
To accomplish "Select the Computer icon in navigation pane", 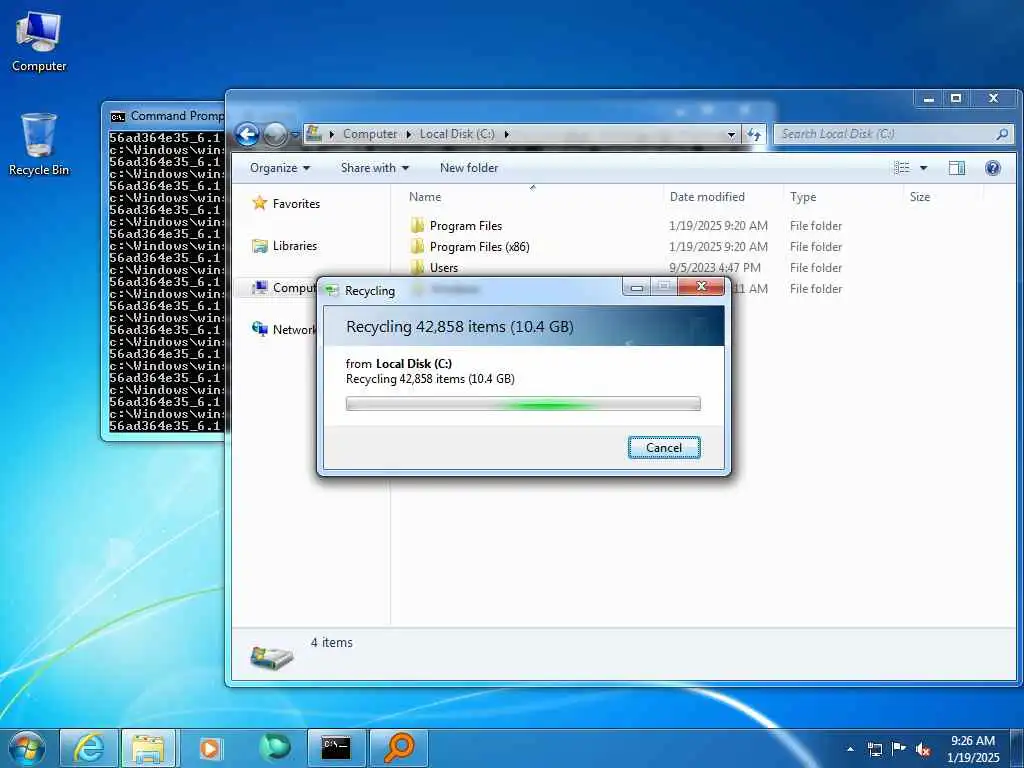I will [x=260, y=287].
